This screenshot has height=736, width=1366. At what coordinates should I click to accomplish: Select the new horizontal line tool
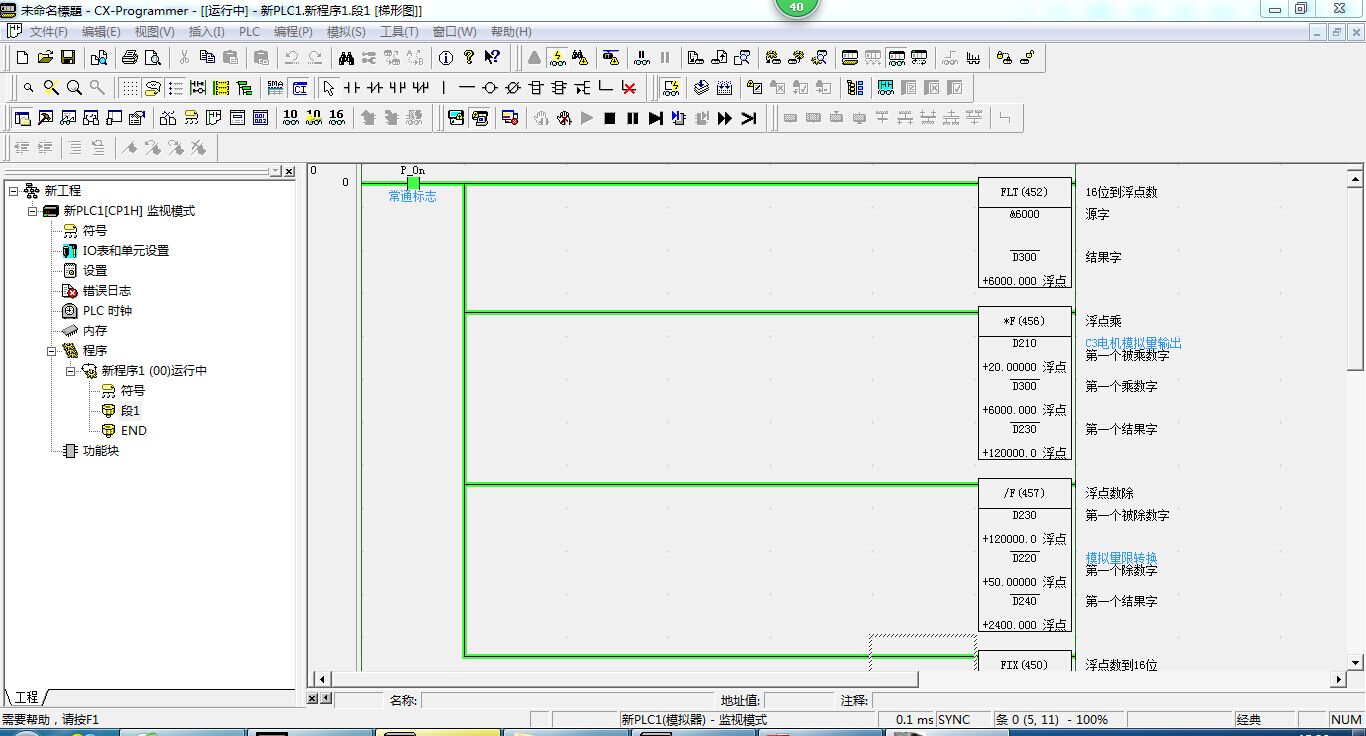pyautogui.click(x=466, y=88)
